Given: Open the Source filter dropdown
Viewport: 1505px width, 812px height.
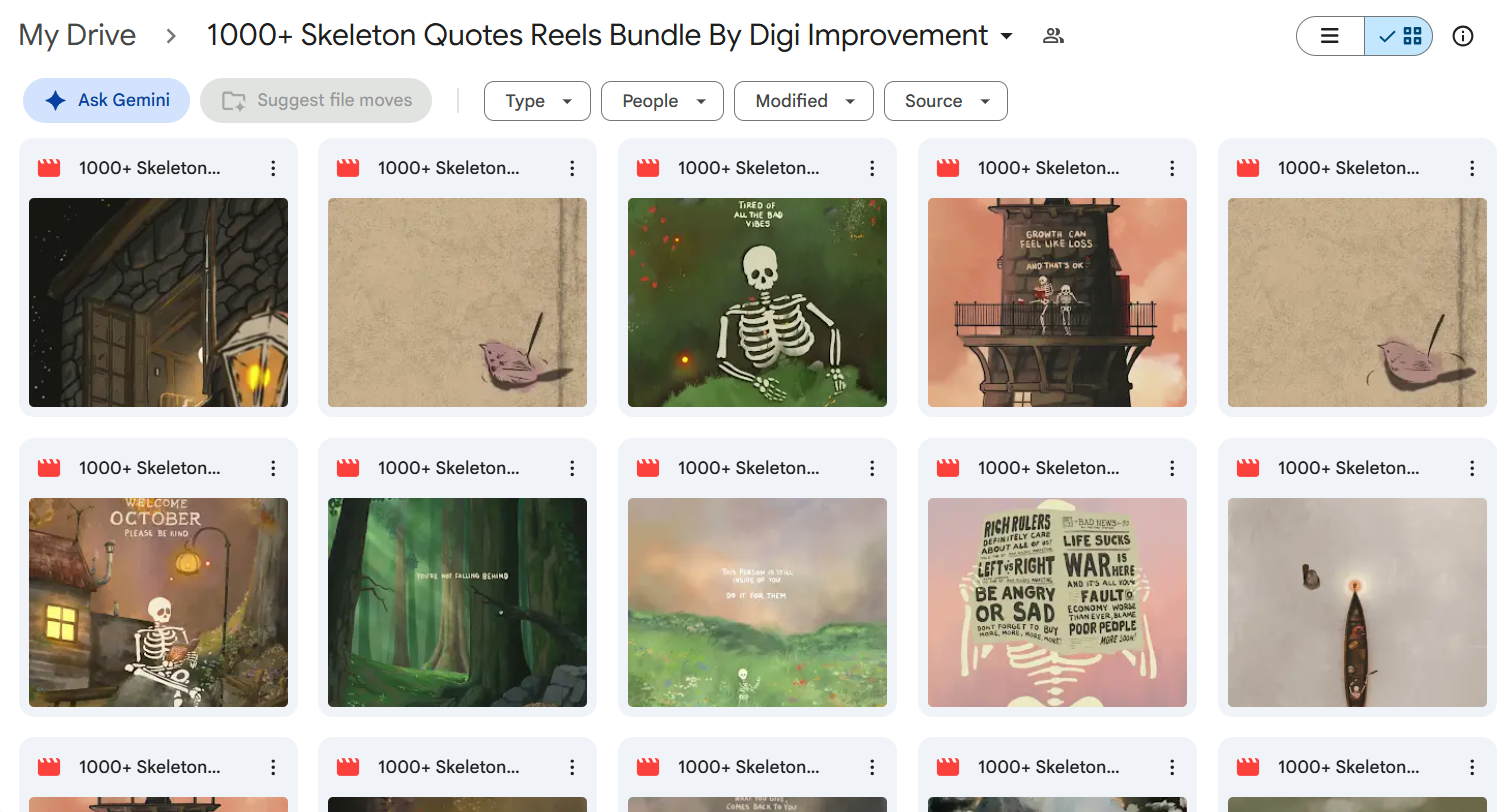Looking at the screenshot, I should 946,101.
